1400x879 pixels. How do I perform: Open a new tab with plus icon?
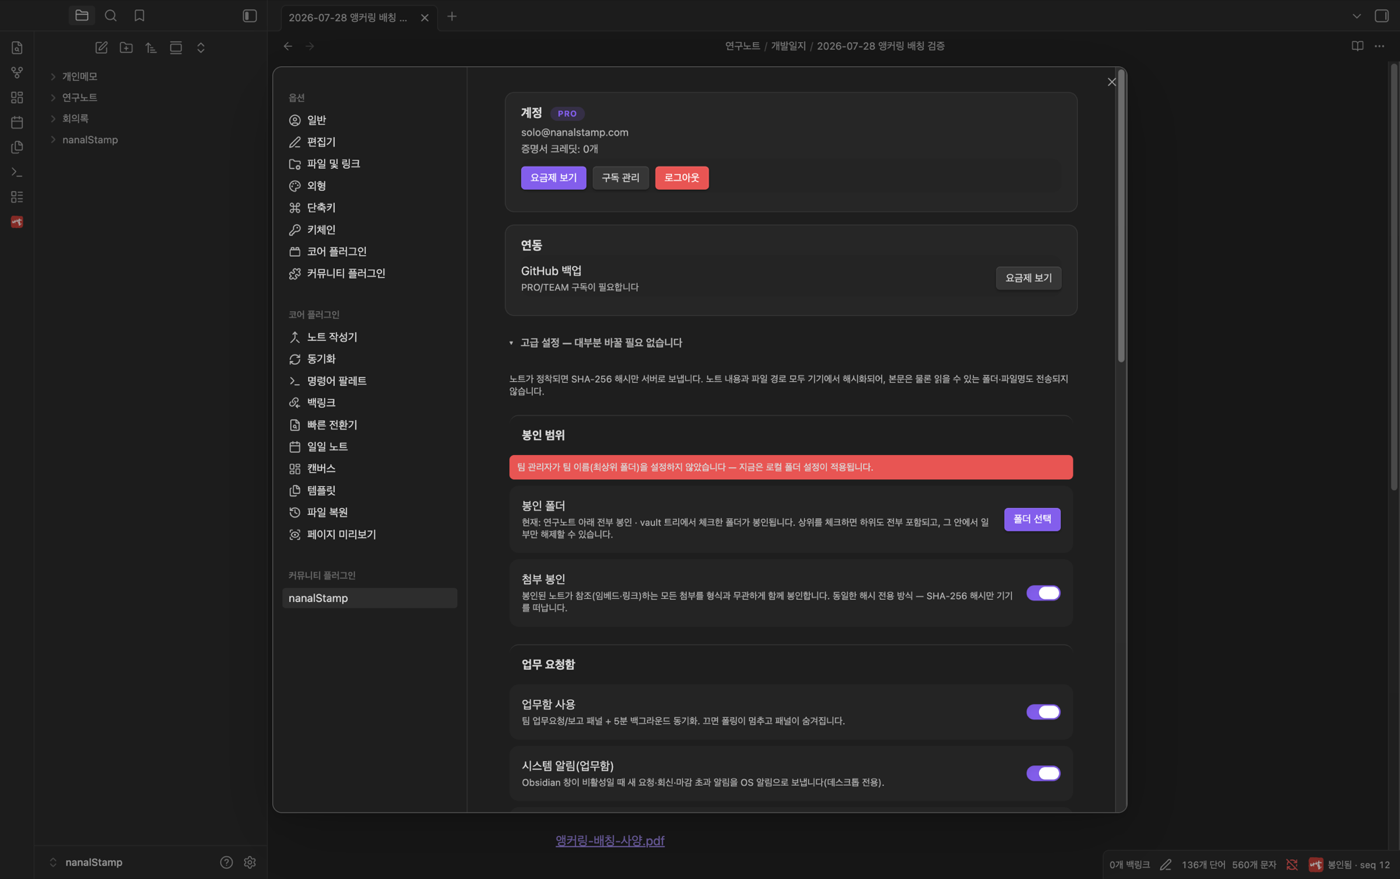click(x=452, y=16)
